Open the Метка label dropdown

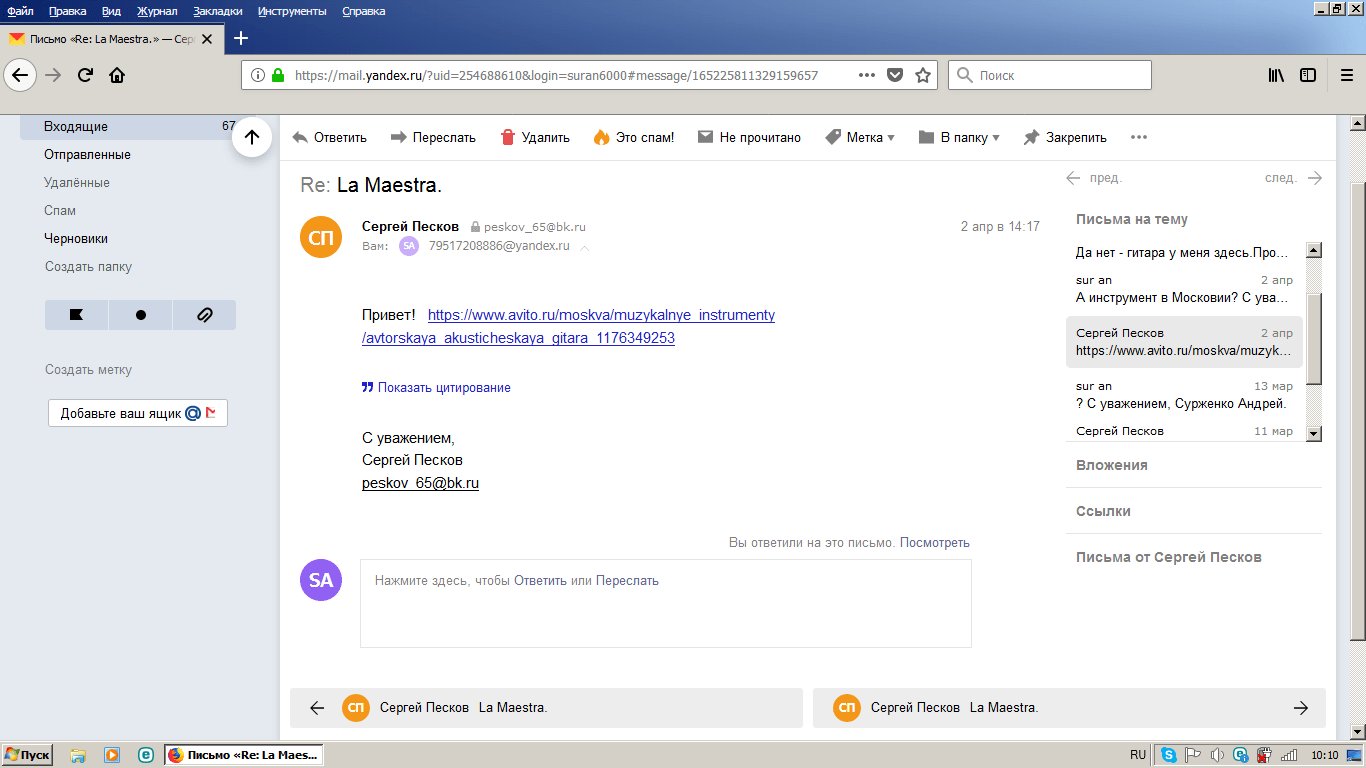coord(860,138)
